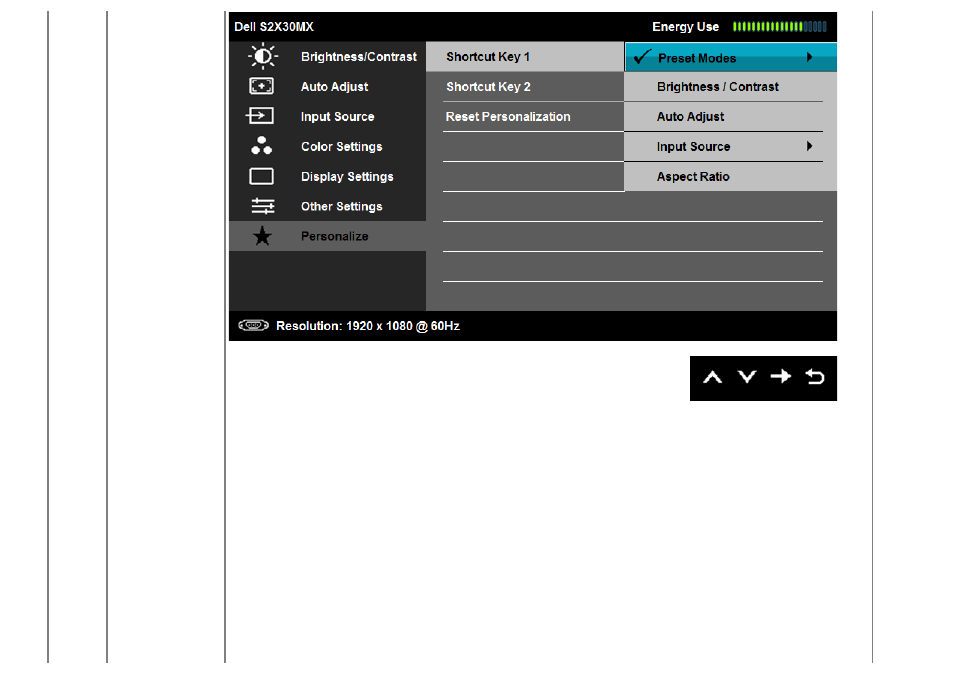The height and width of the screenshot is (674, 954).
Task: Select Shortcut Key 1
Action: click(x=525, y=57)
